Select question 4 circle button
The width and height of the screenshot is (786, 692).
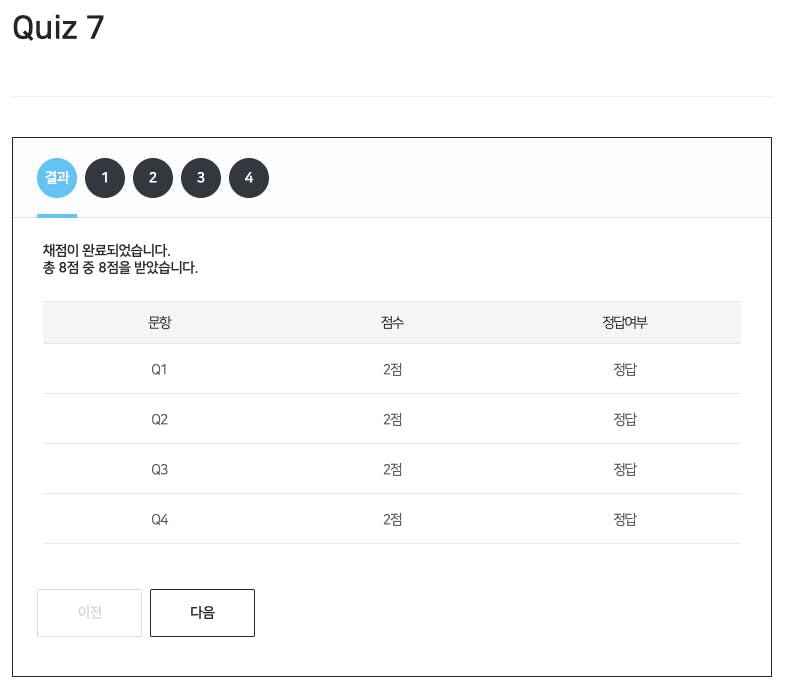pos(249,178)
